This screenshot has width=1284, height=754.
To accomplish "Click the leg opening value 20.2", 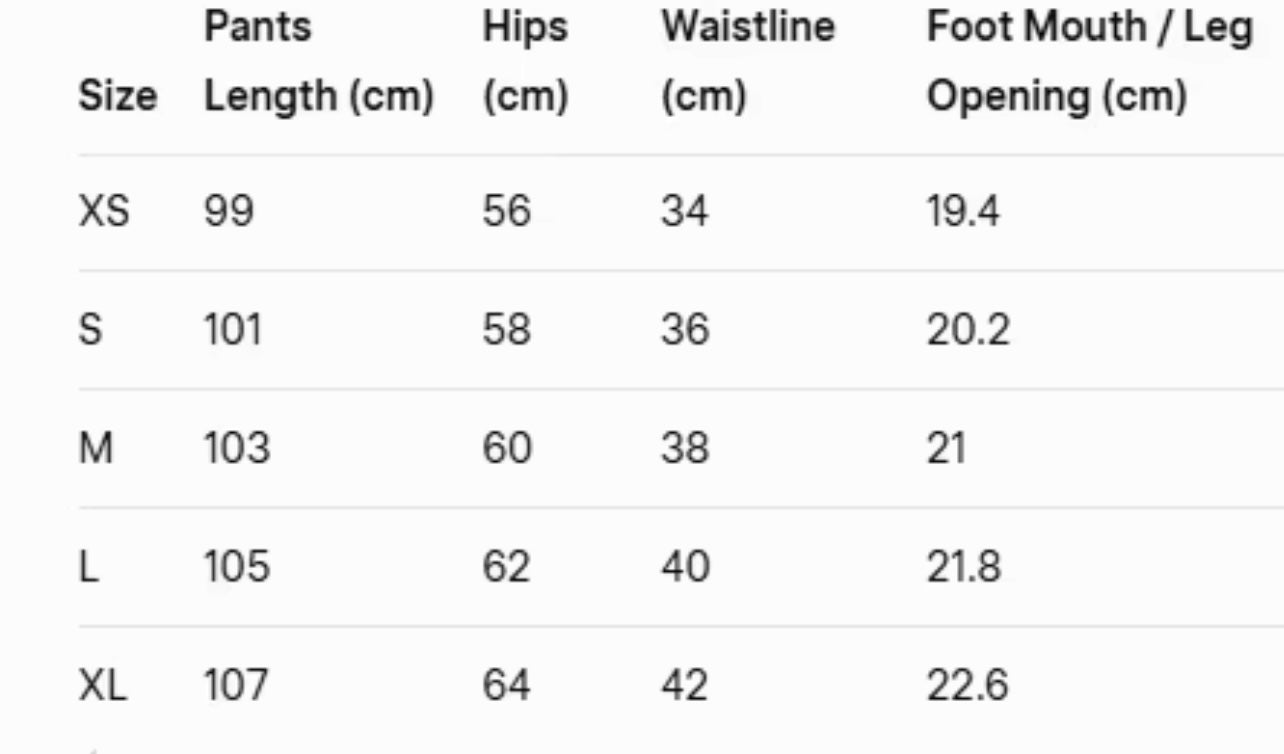I will click(x=968, y=330).
